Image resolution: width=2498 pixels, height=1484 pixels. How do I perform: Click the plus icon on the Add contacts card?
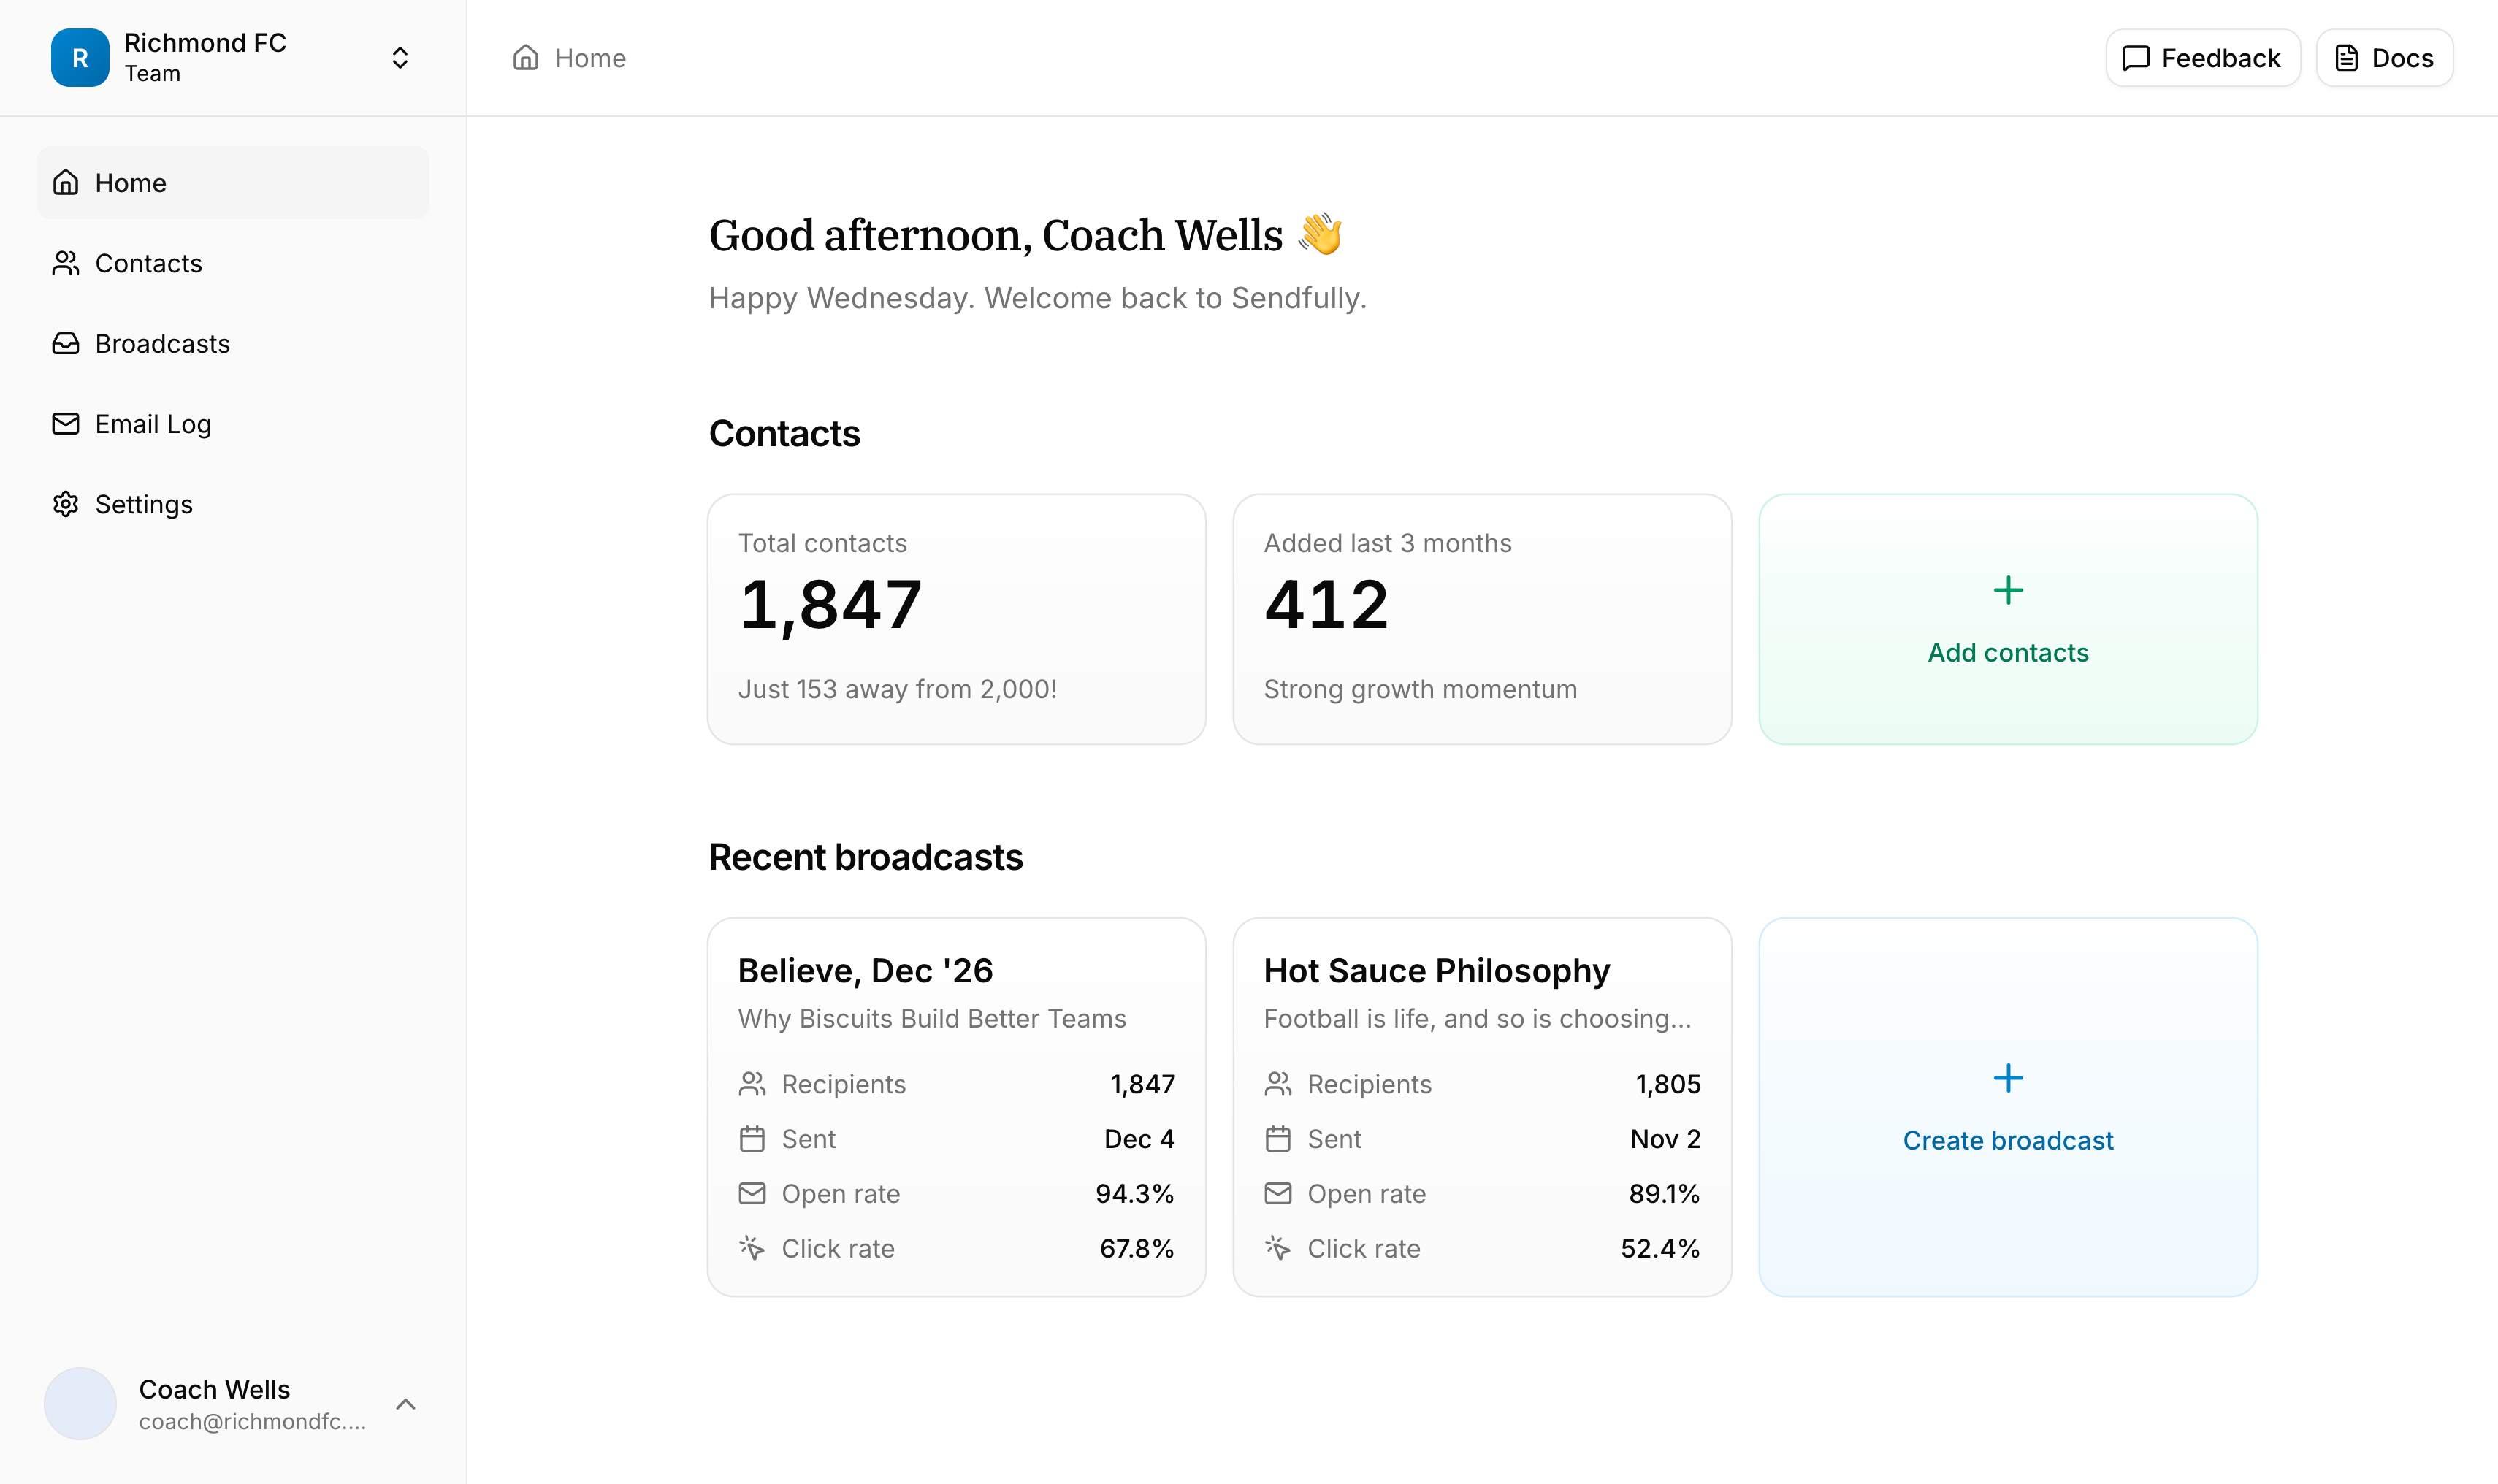[x=2008, y=590]
